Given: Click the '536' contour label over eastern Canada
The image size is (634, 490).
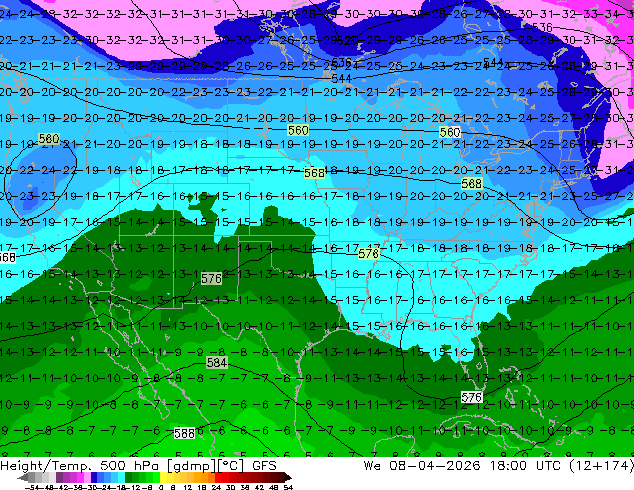Looking at the screenshot, I should (x=542, y=27).
